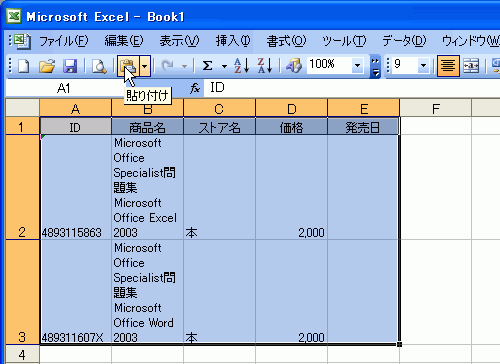Open the zoom percentage dropdown arrow

pyautogui.click(x=357, y=65)
